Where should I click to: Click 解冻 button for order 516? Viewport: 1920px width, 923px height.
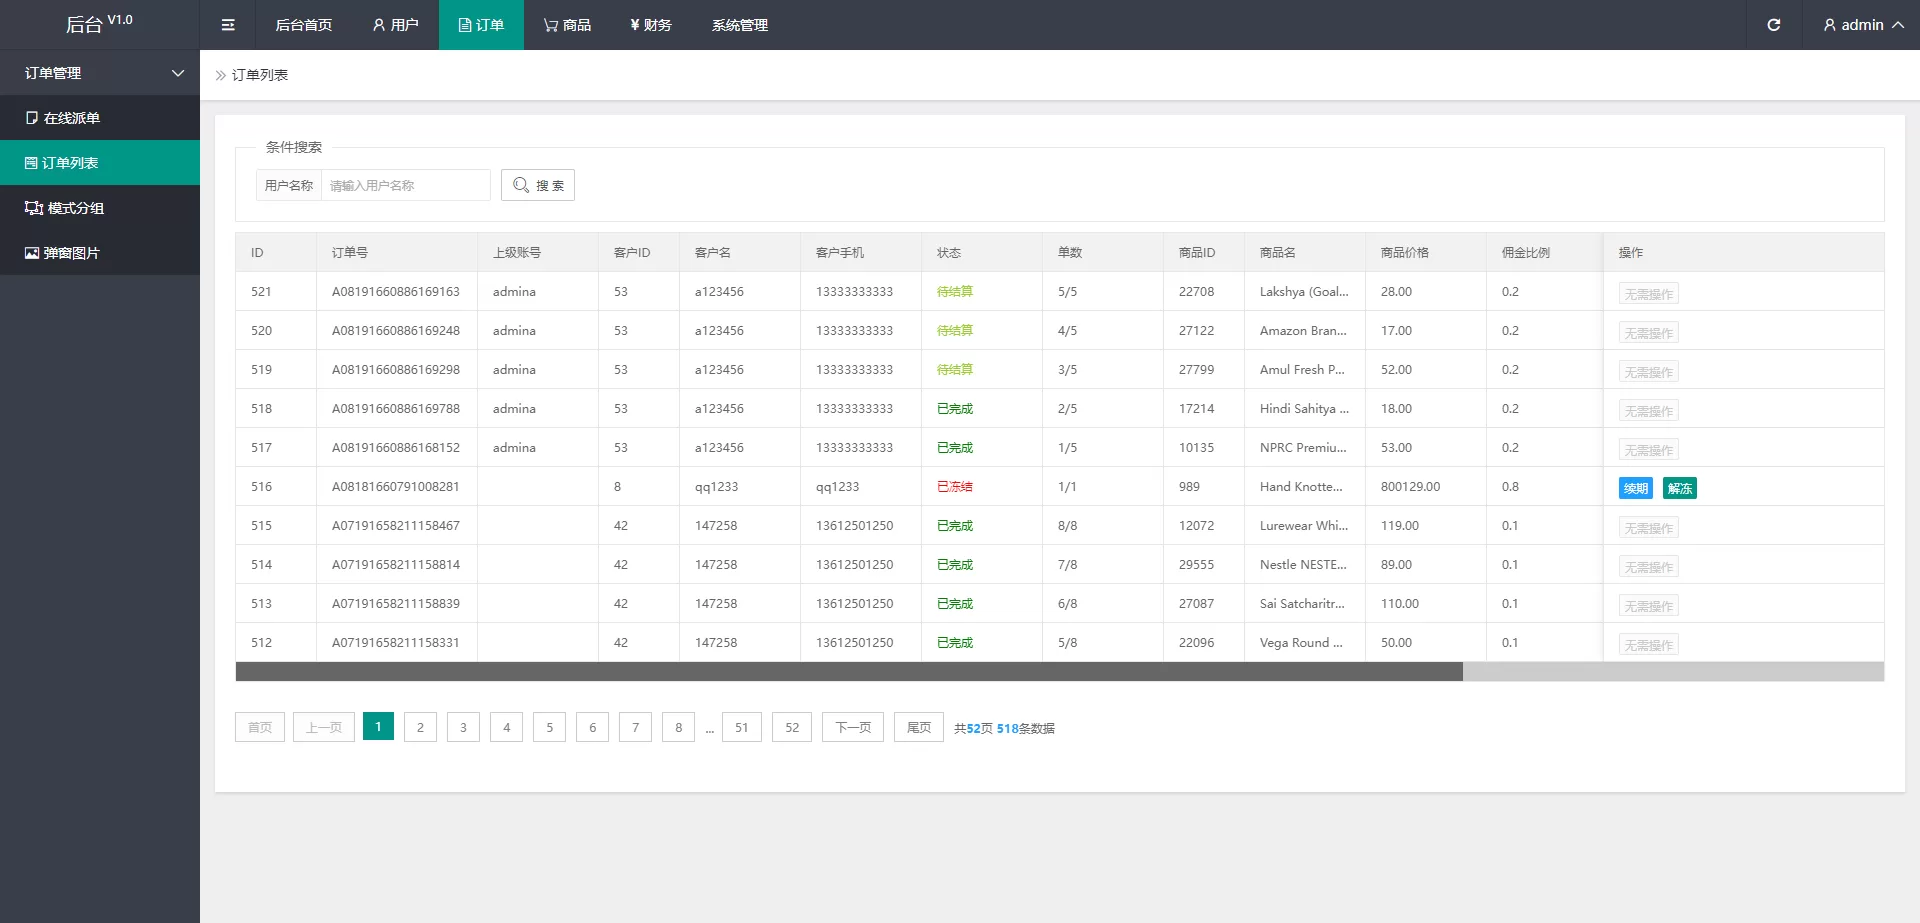1679,488
